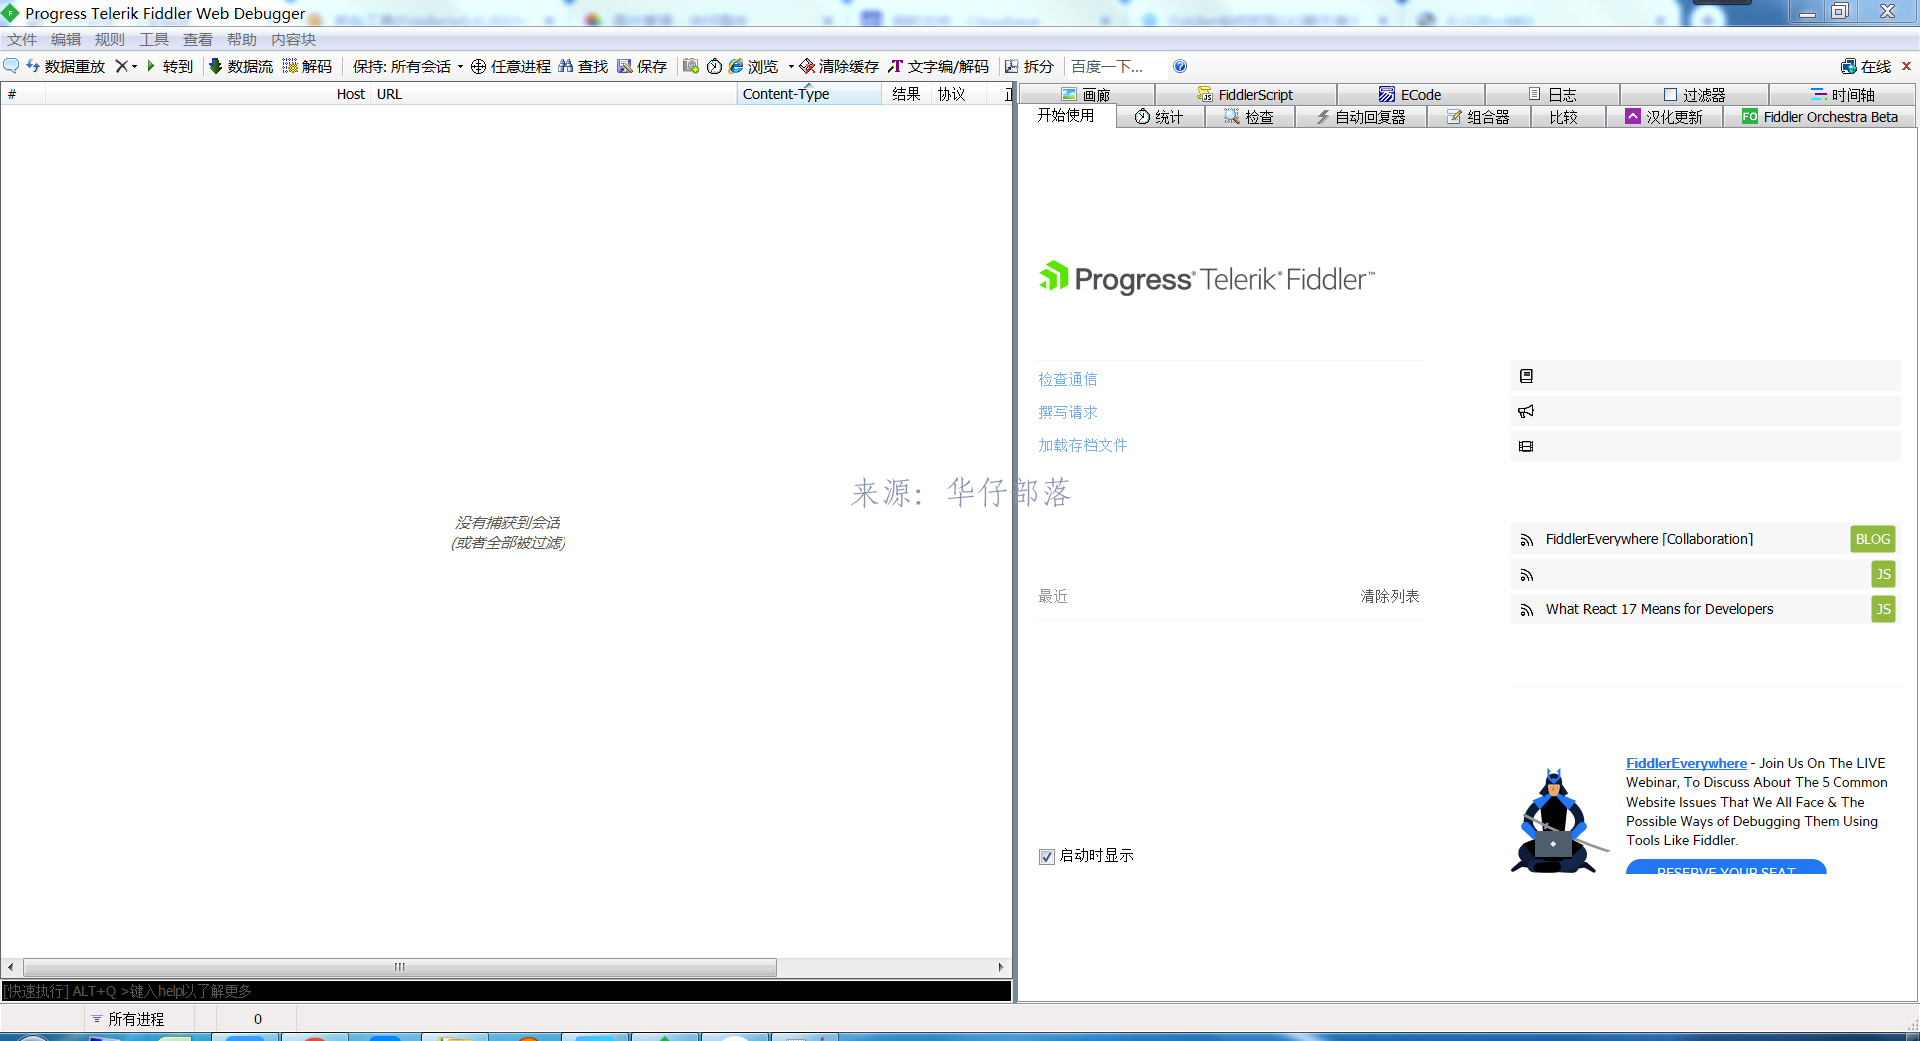Viewport: 1920px width, 1041px height.
Task: Toggle stream (数据流) mode
Action: [x=241, y=66]
